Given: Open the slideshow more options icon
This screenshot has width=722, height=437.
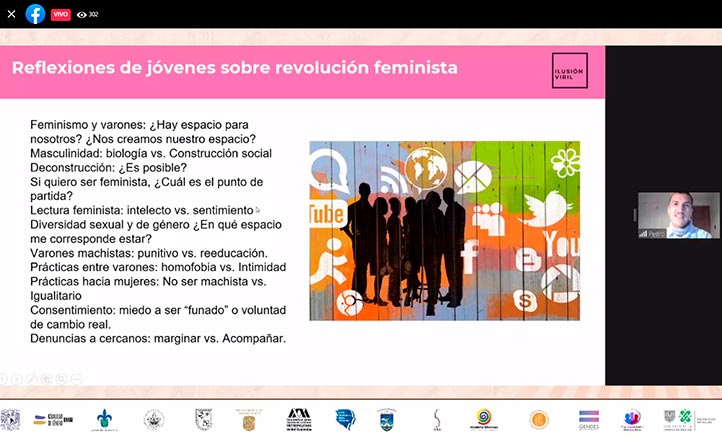Looking at the screenshot, I should point(77,379).
